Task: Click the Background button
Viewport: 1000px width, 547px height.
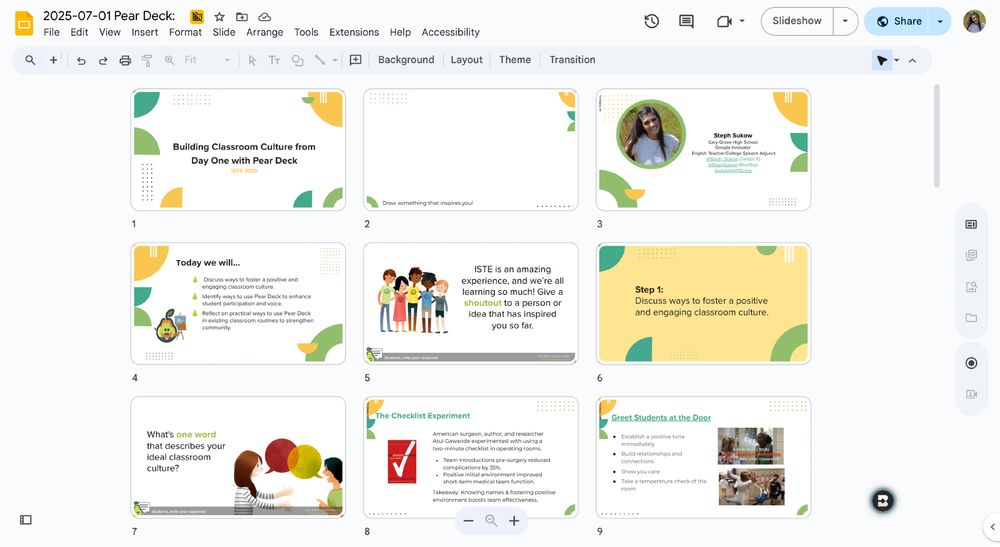Action: point(406,60)
